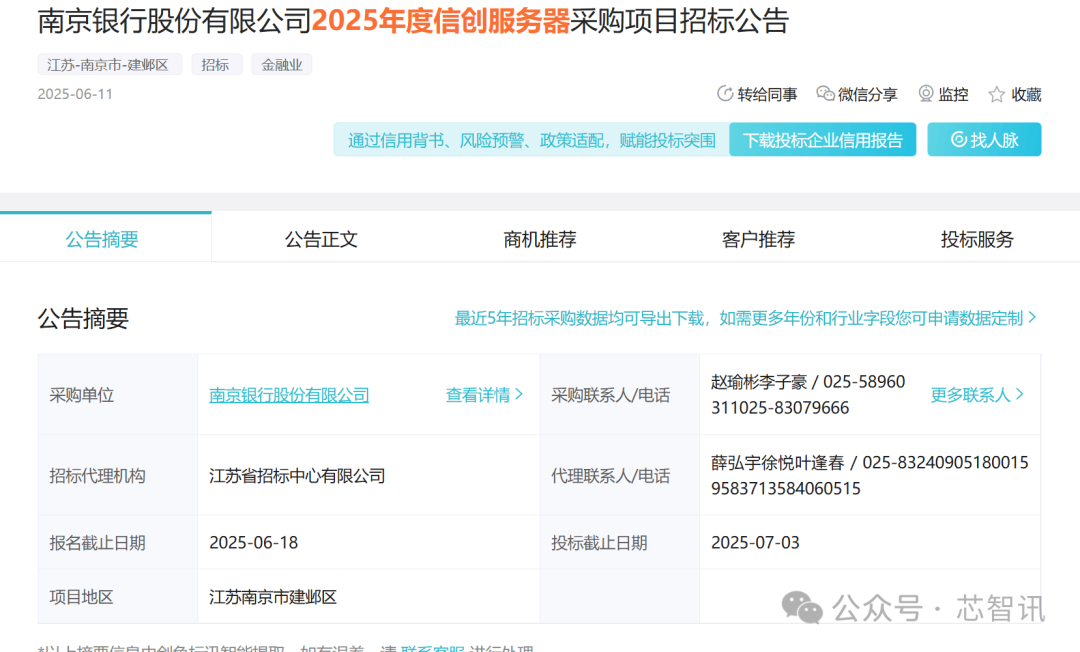Click the 招标 tag

coord(215,65)
